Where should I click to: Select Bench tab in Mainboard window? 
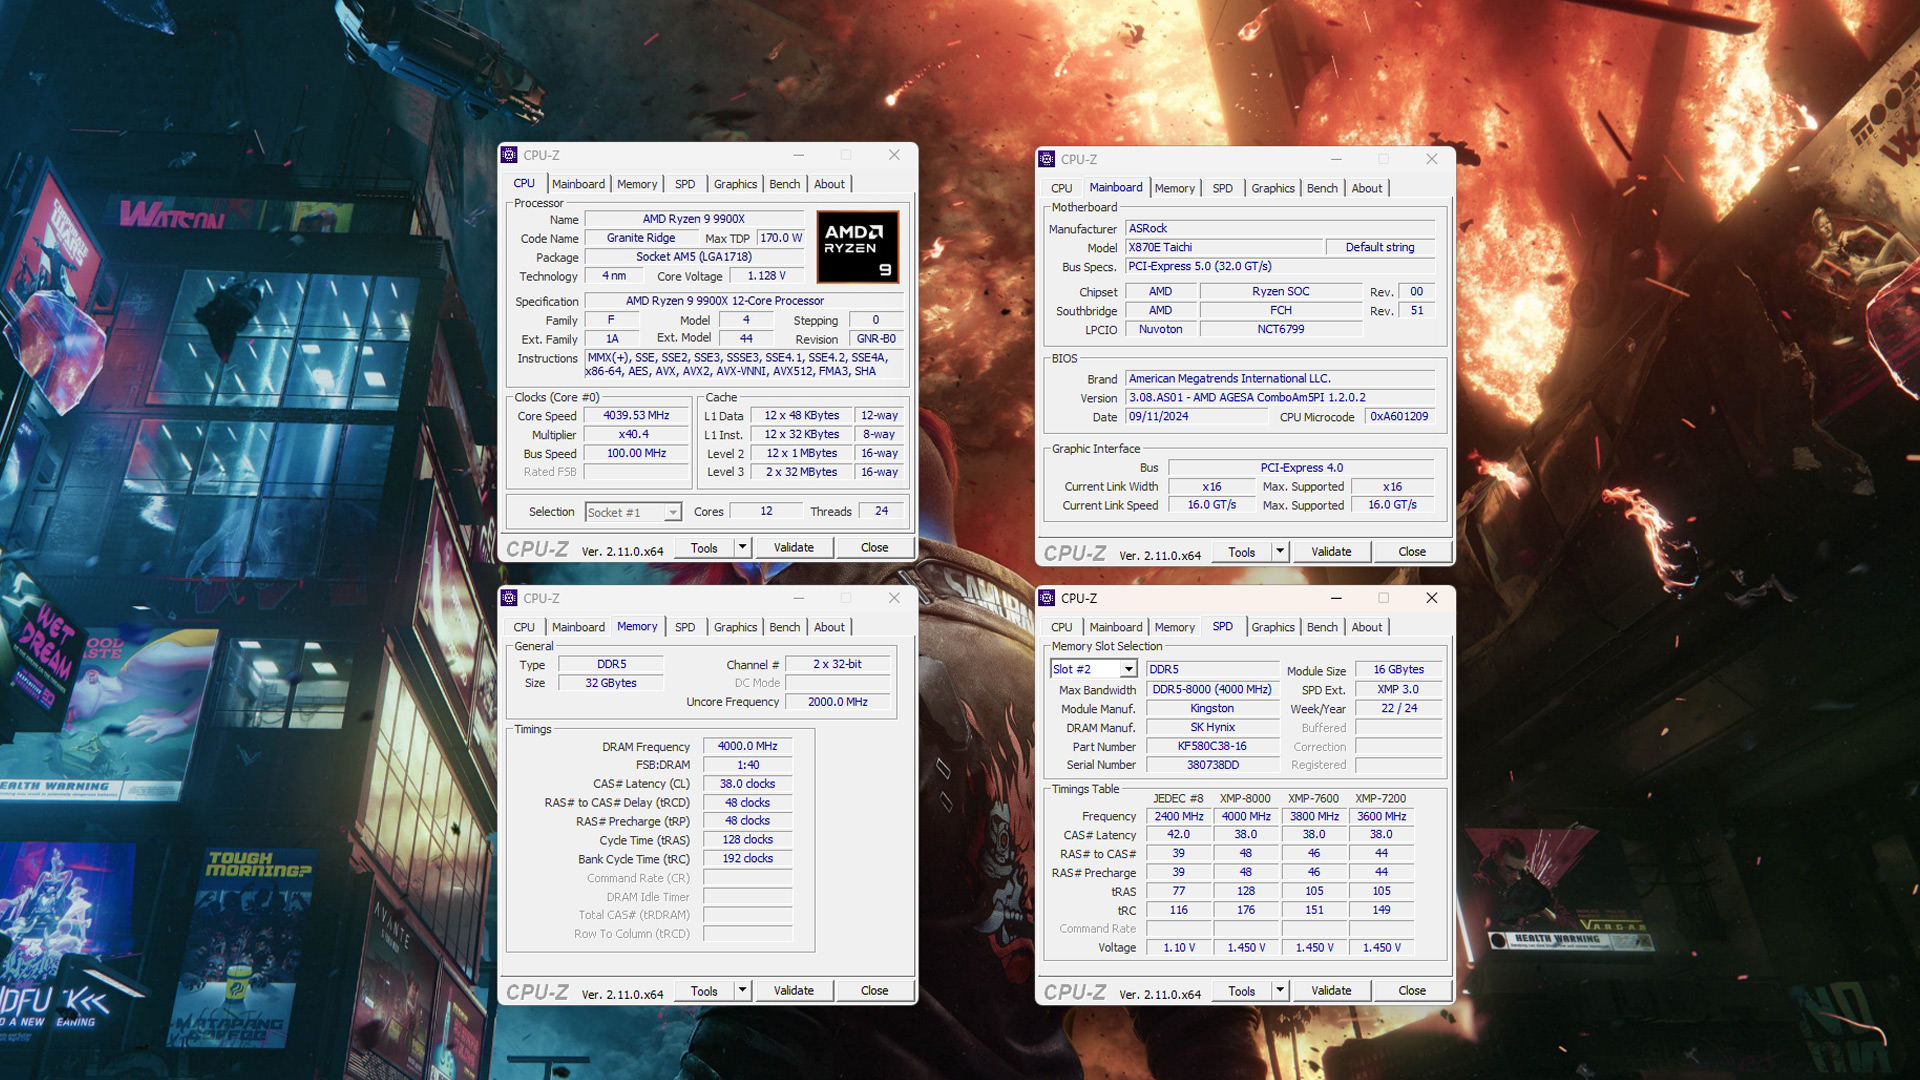1322,188
